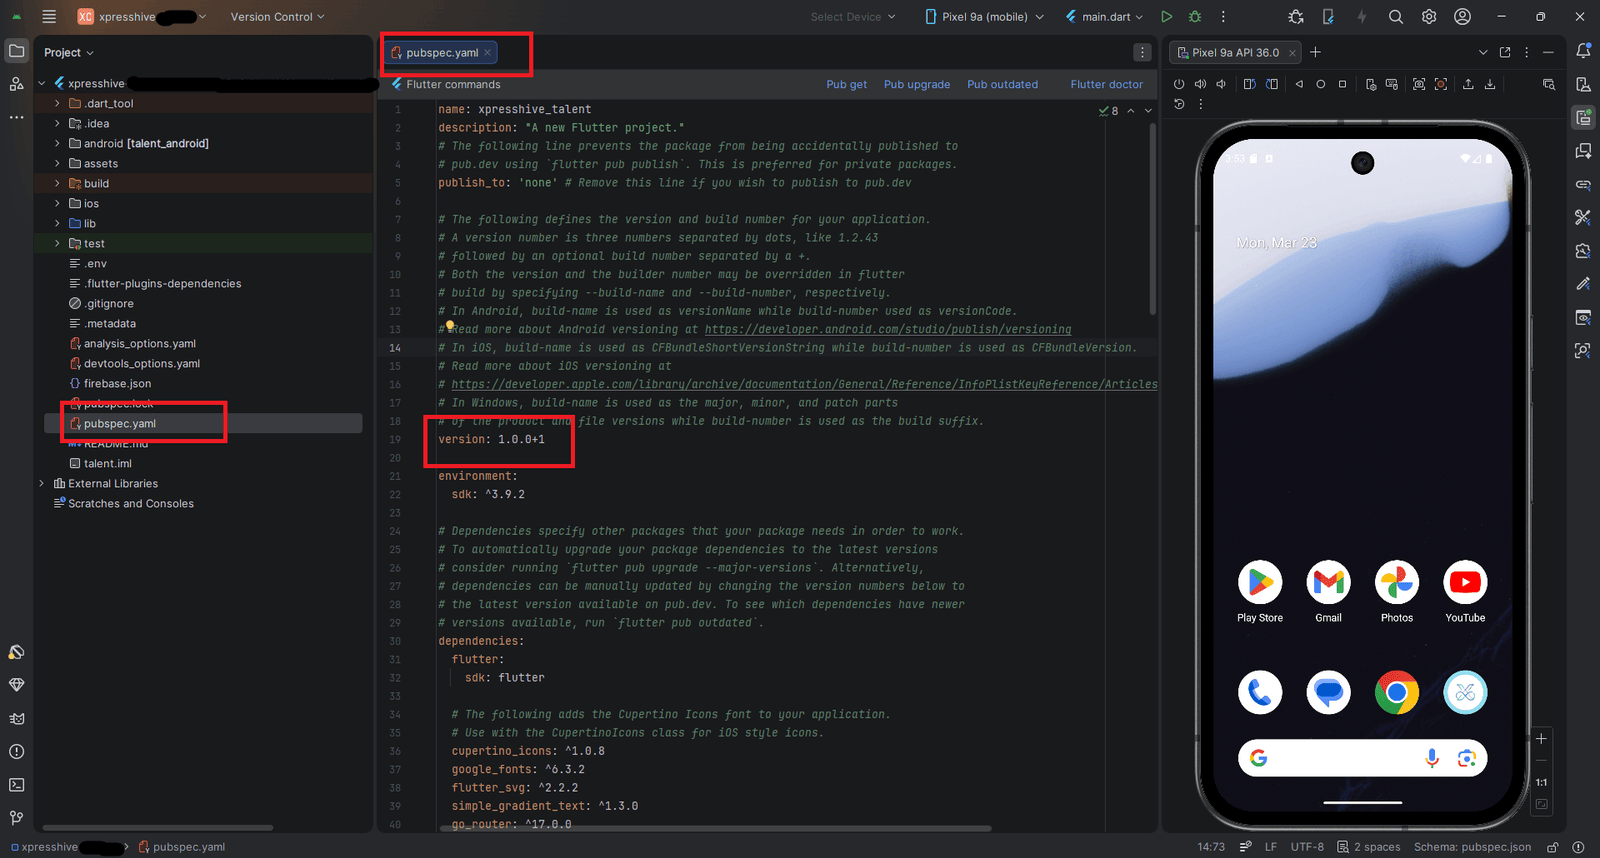Expand External Libraries node

click(x=42, y=483)
